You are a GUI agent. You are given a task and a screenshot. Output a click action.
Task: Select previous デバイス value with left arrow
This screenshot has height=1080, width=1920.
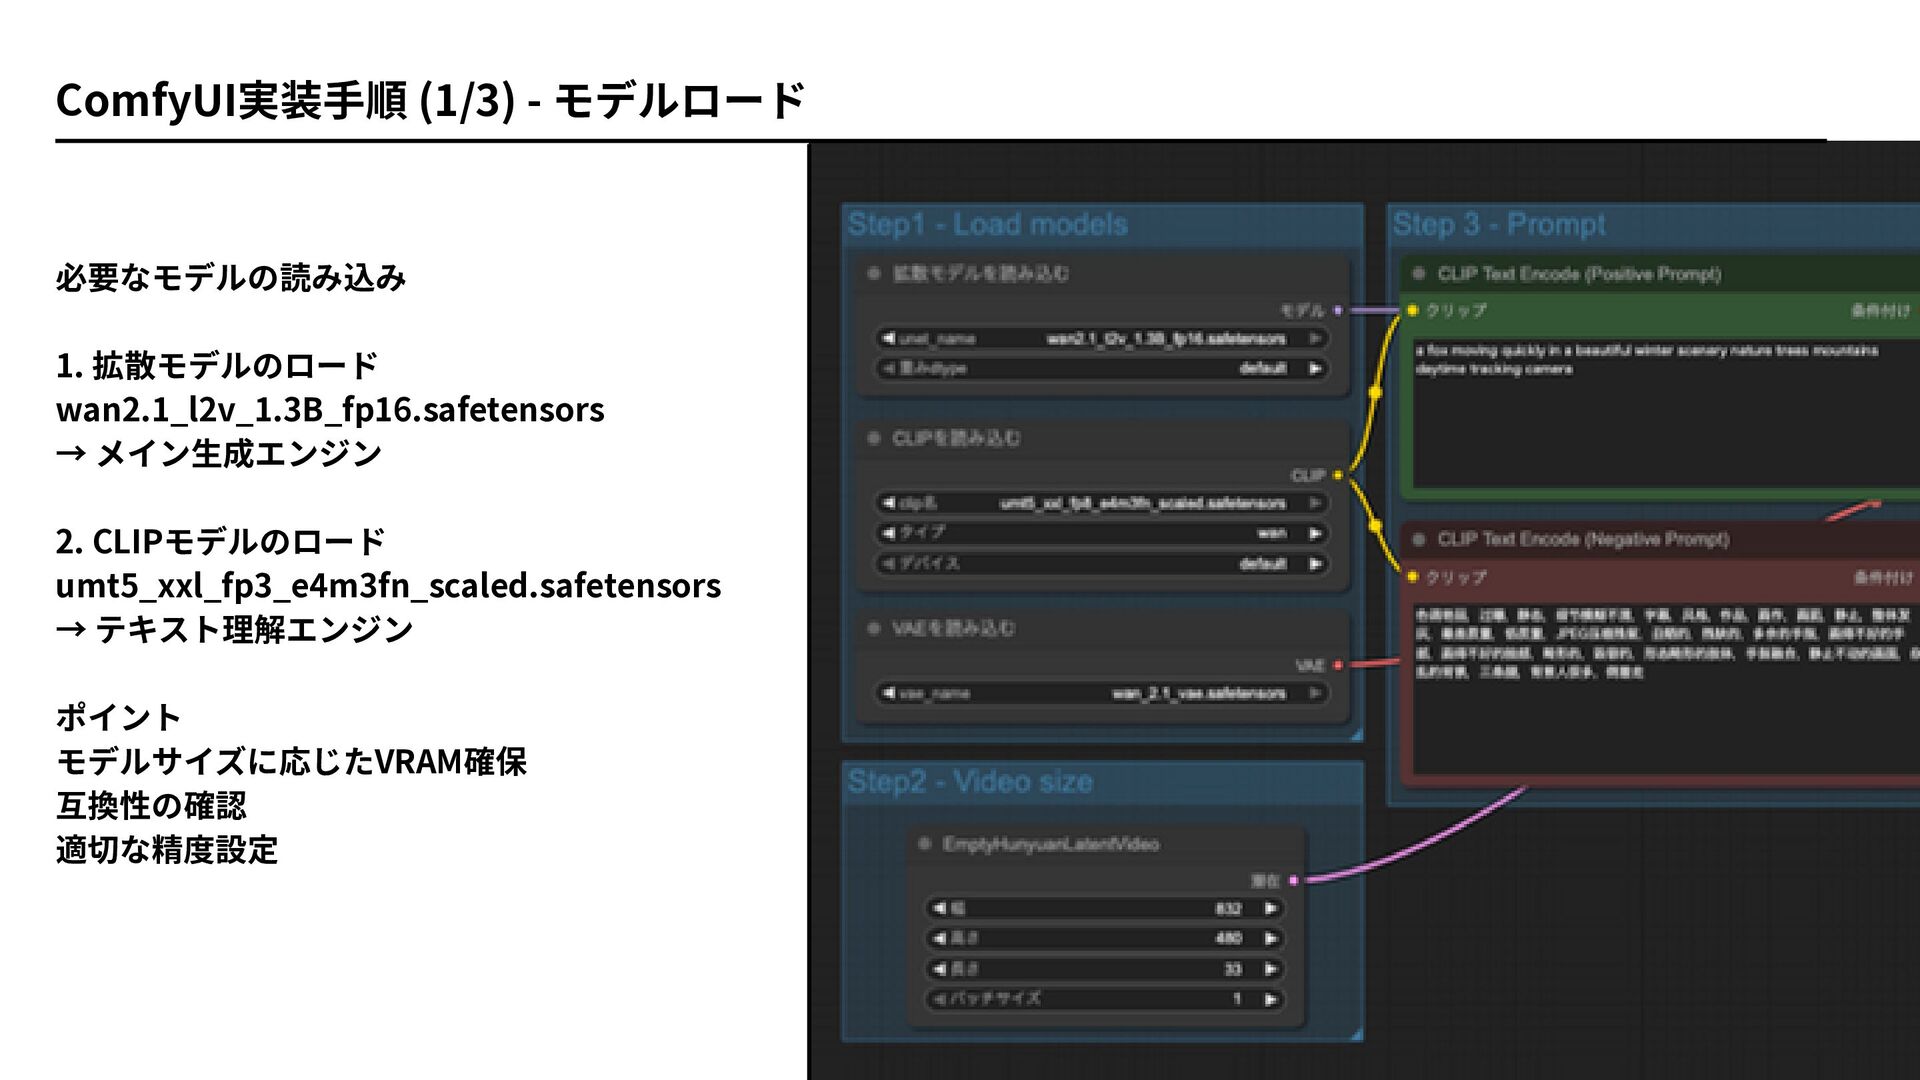[888, 563]
